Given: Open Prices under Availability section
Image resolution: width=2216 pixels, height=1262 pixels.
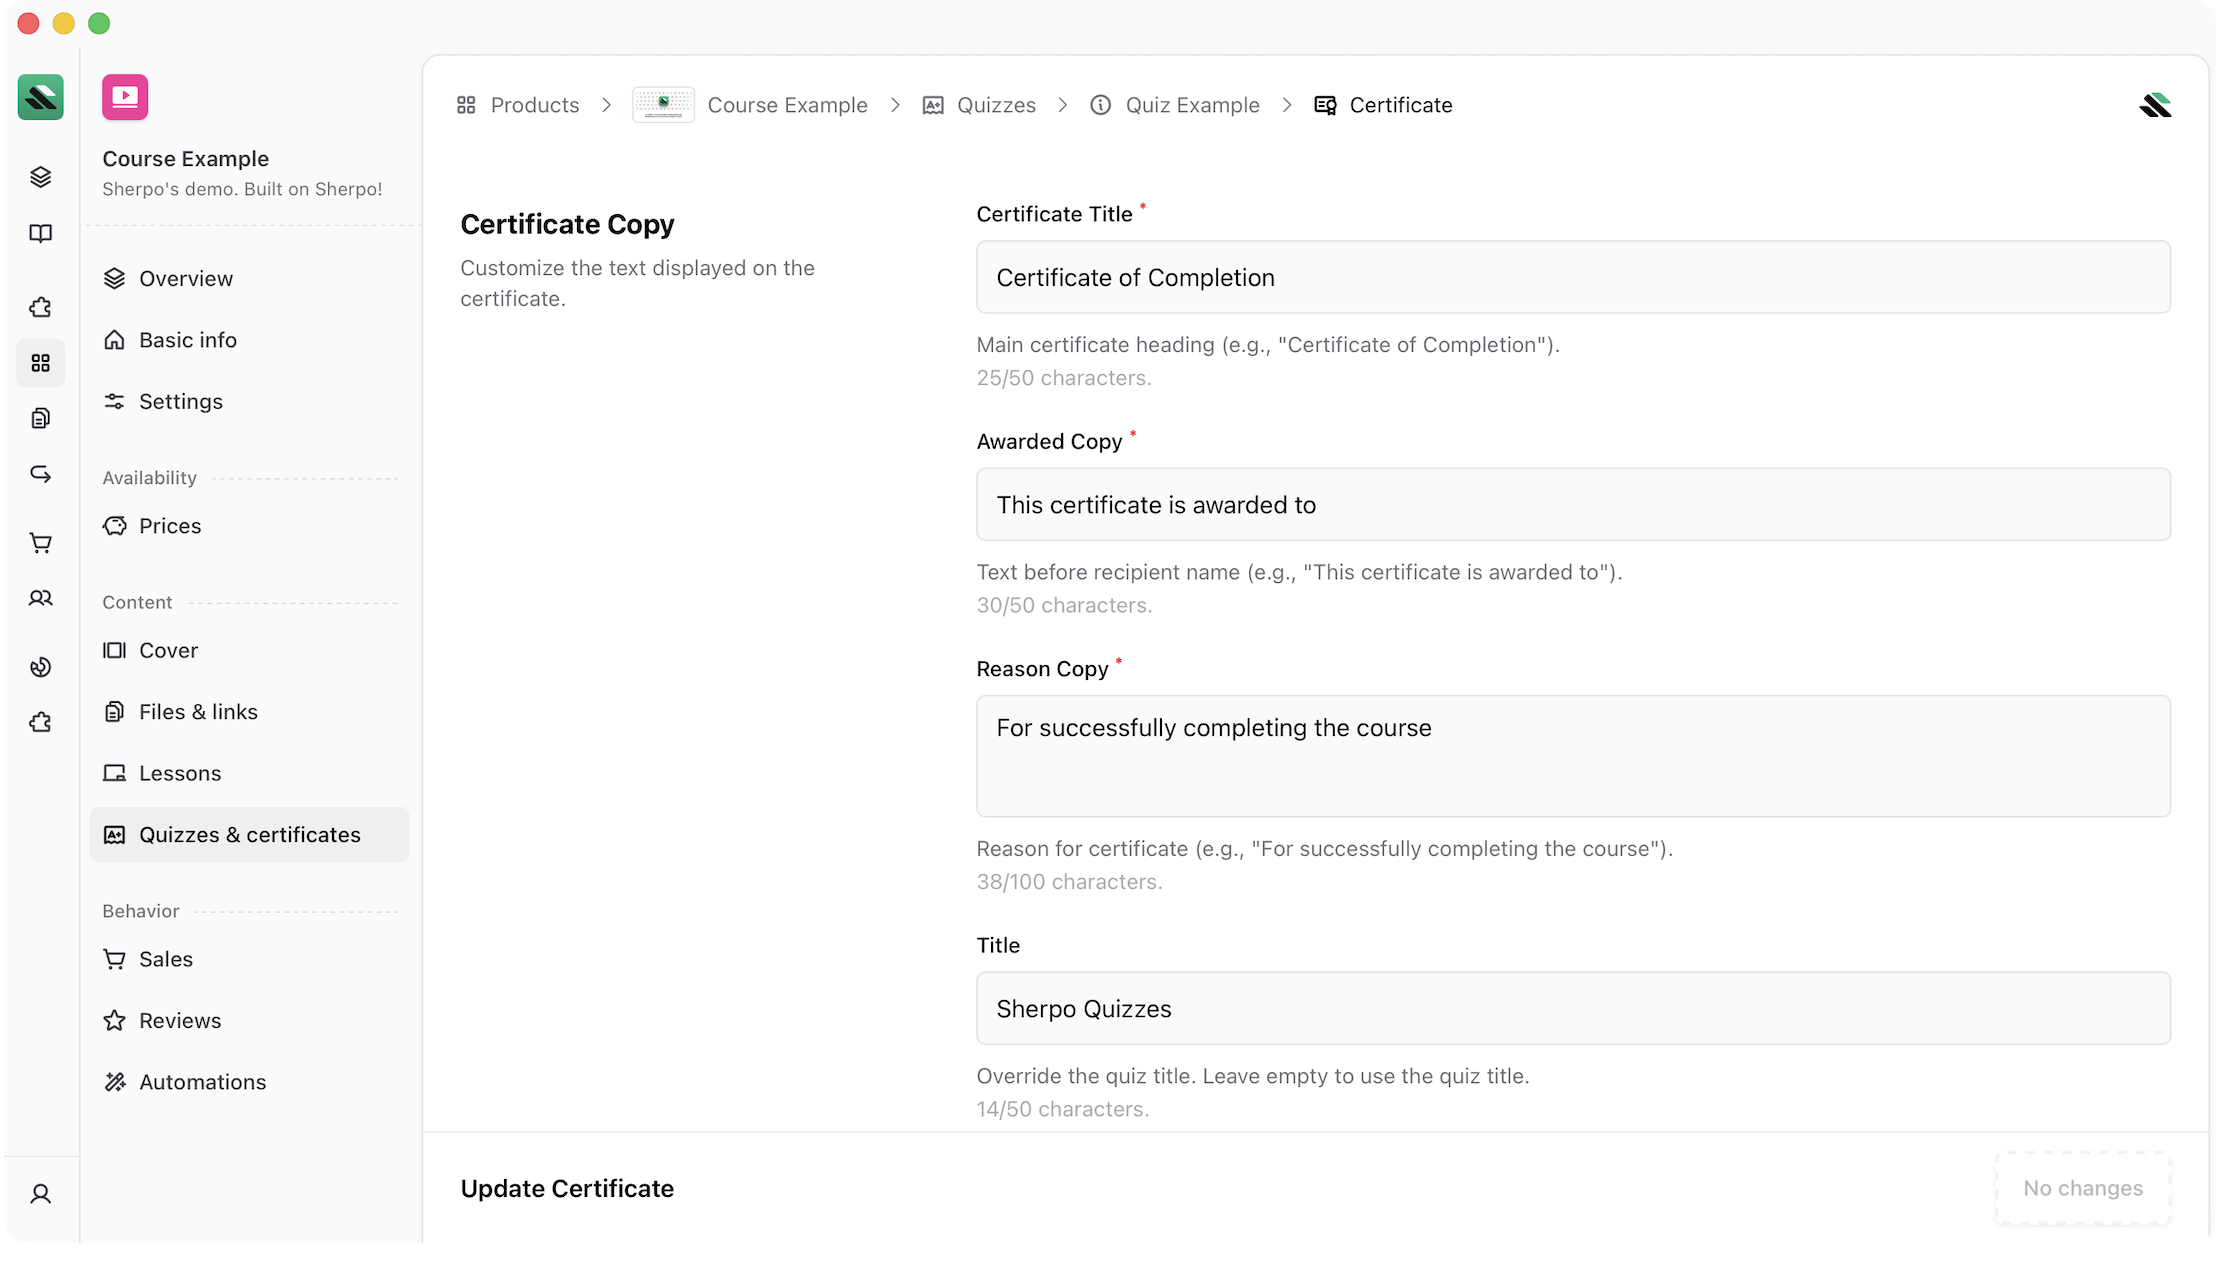Looking at the screenshot, I should 169,526.
